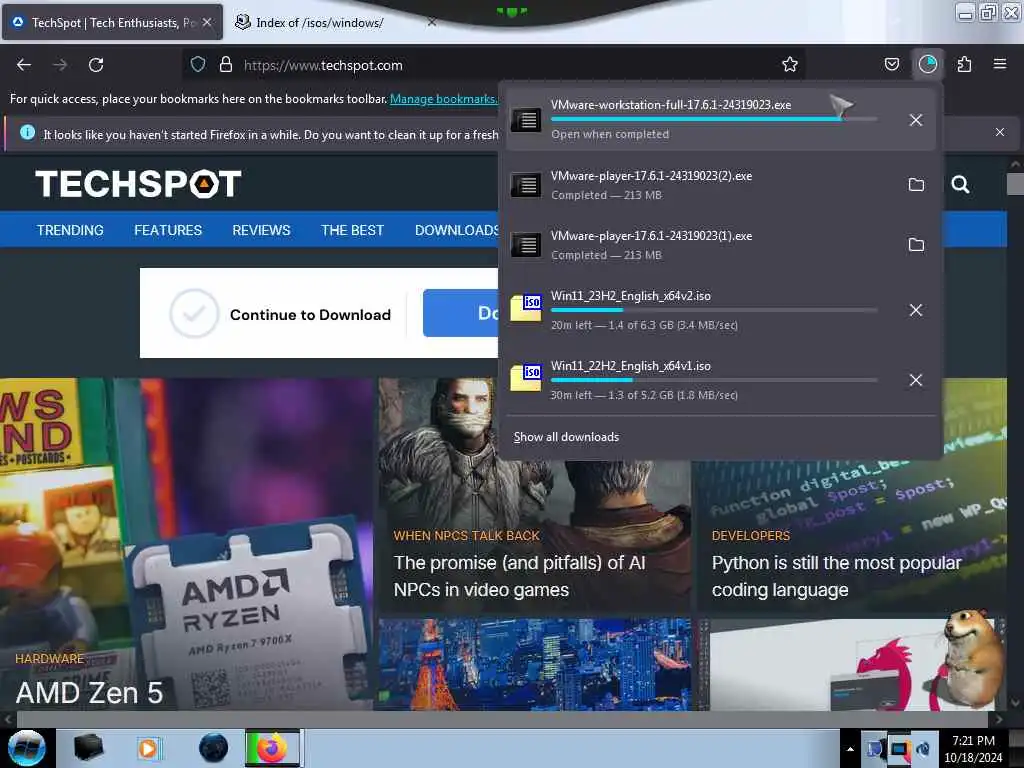Click the blue download button in ad
Viewport: 1024px width, 768px height.
coord(460,313)
